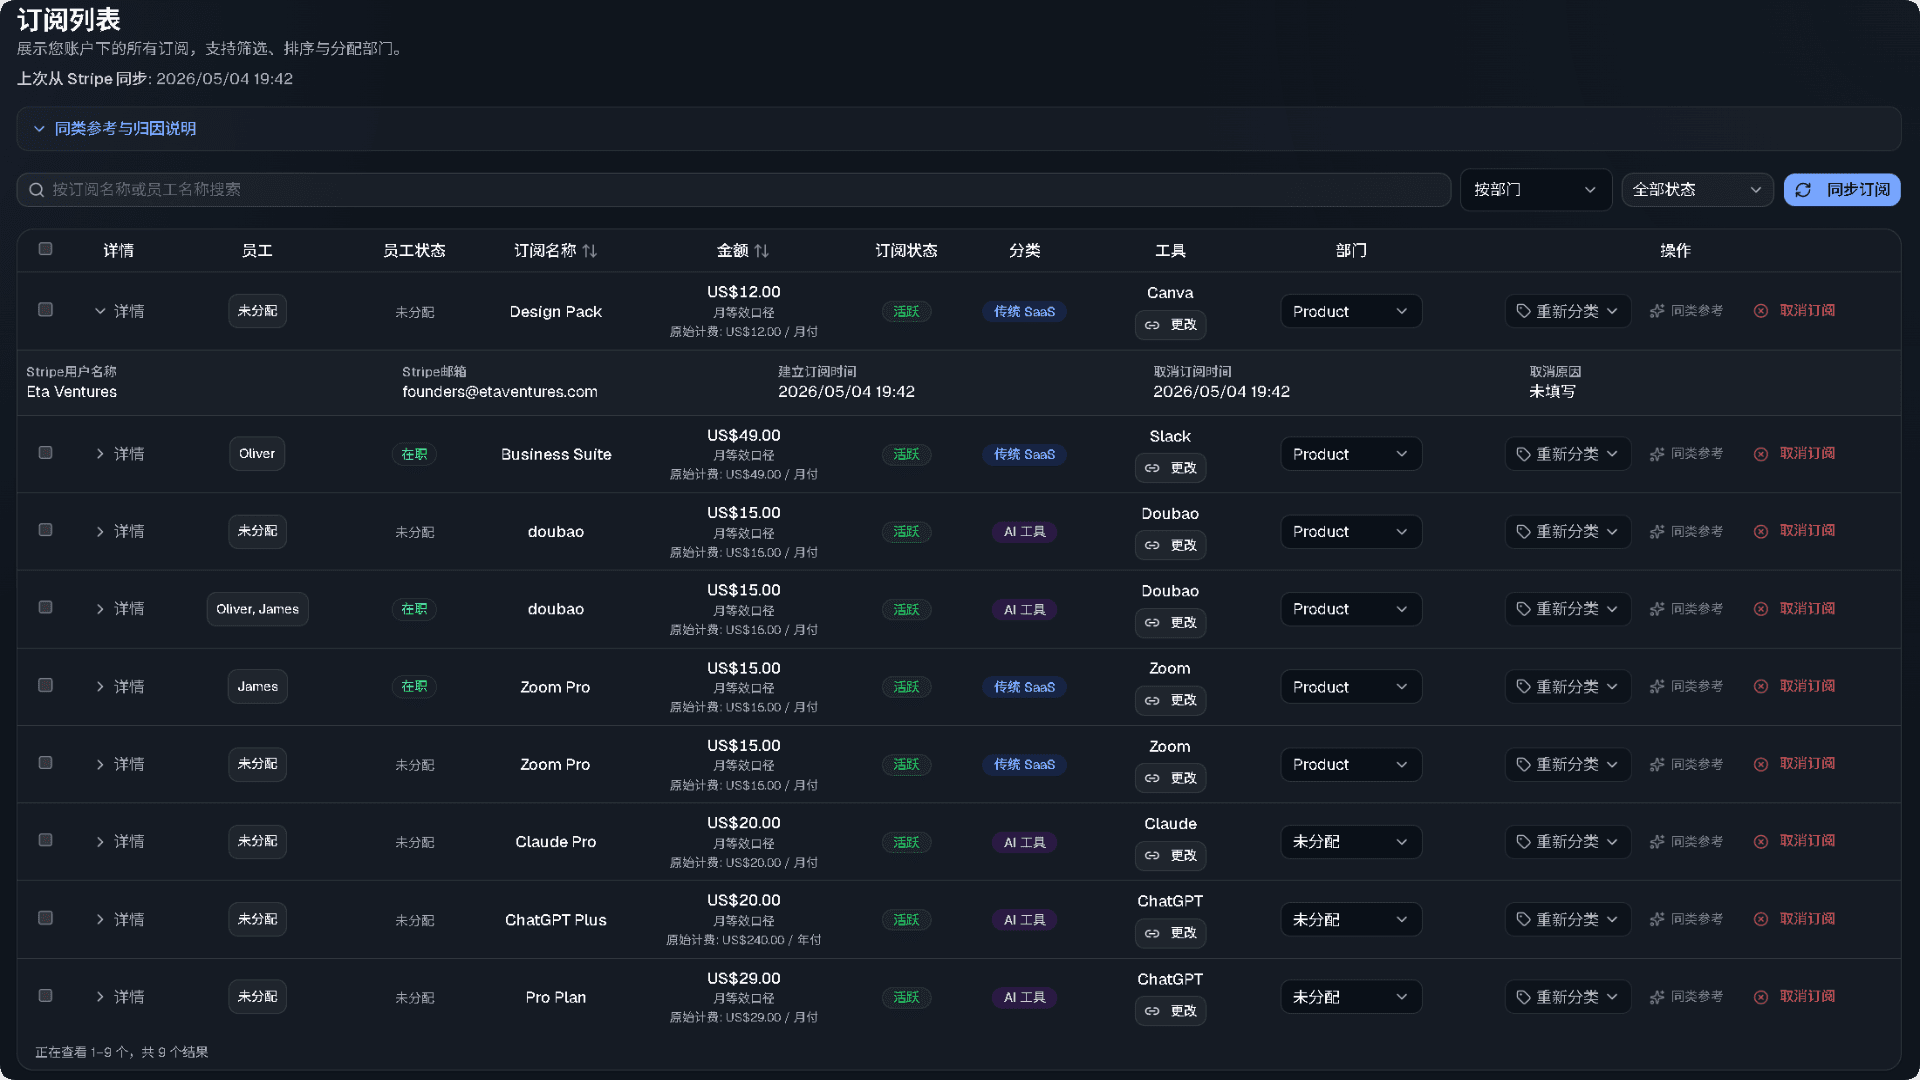Click cancel circle icon for Design Pack

click(x=1761, y=311)
